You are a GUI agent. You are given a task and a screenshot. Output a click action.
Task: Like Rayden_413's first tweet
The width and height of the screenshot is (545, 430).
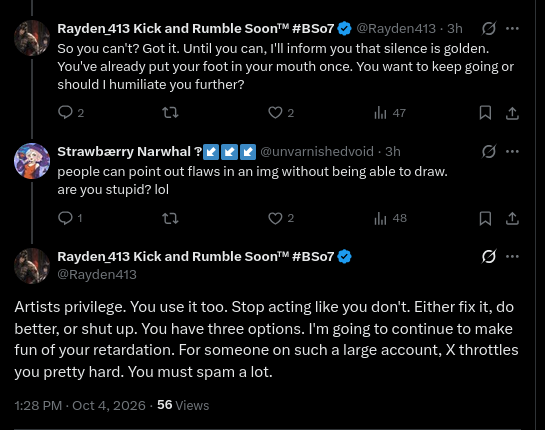pos(281,113)
